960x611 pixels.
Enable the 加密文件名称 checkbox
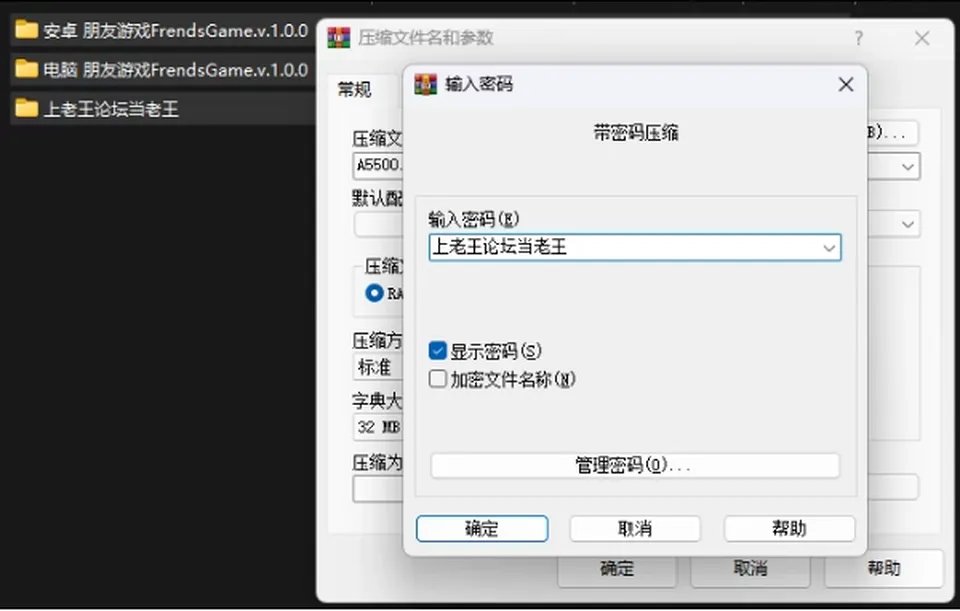(438, 379)
